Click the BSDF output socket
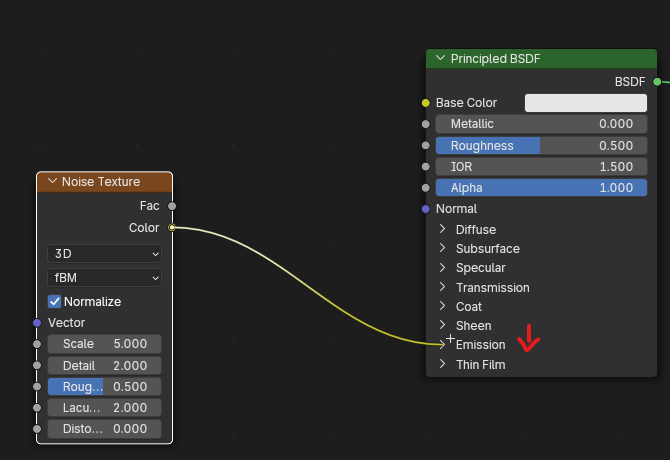This screenshot has width=670, height=460. 657,82
